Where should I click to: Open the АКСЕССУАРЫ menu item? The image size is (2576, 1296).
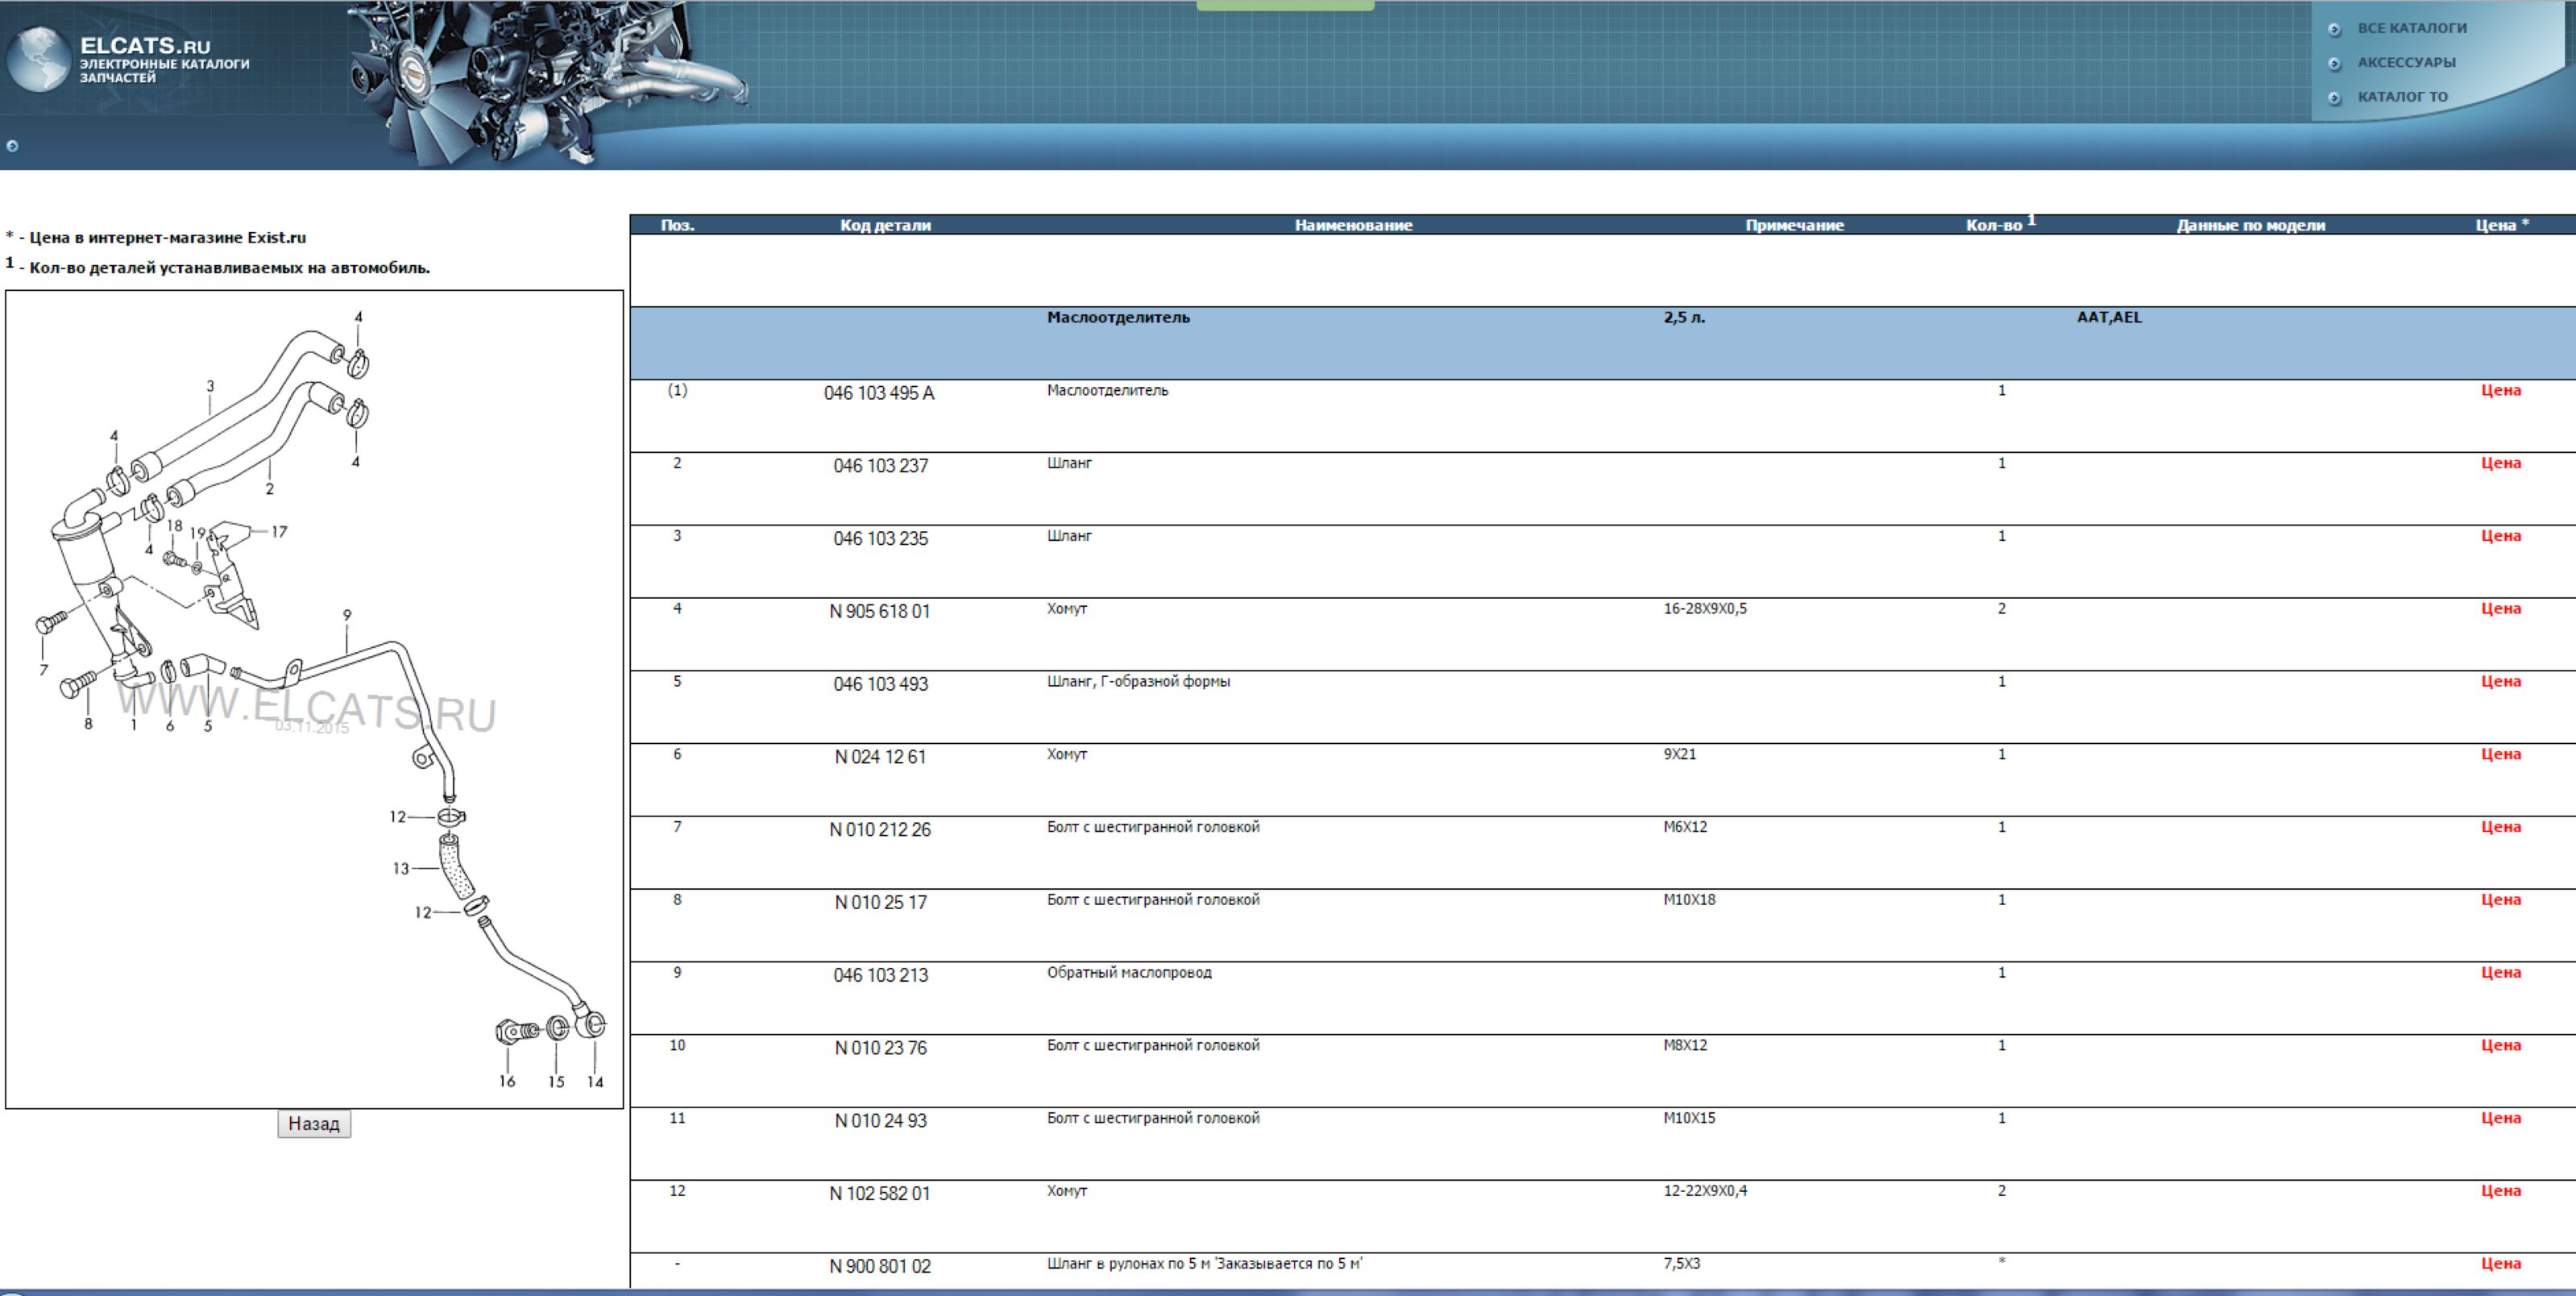point(2406,62)
